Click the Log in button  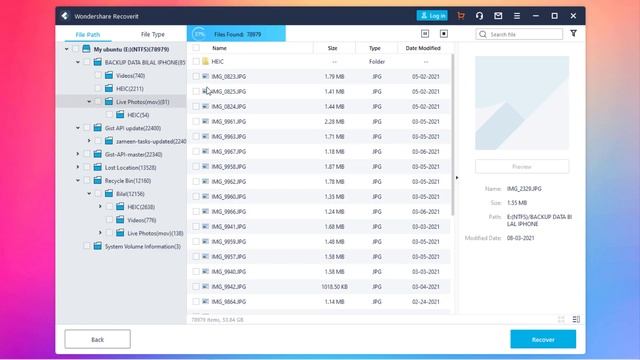tap(432, 16)
